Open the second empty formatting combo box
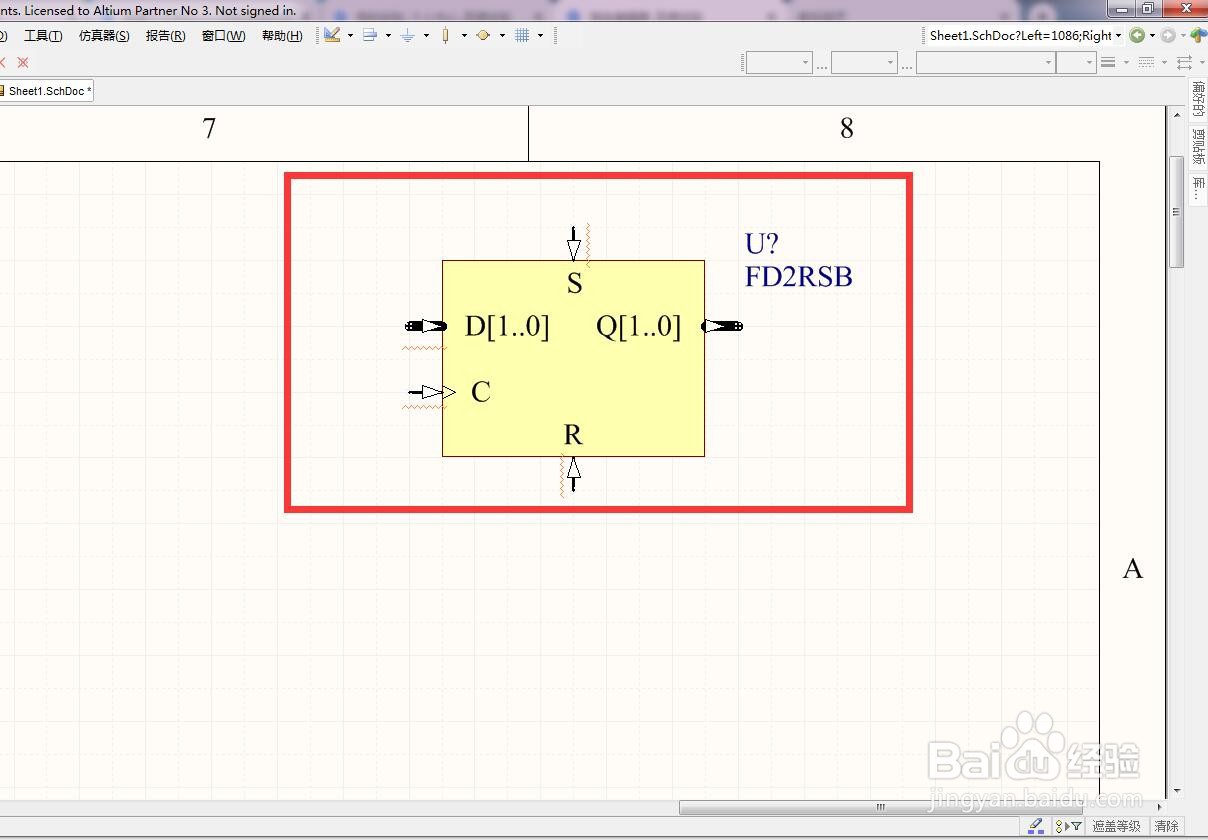The width and height of the screenshot is (1208, 840). 864,63
